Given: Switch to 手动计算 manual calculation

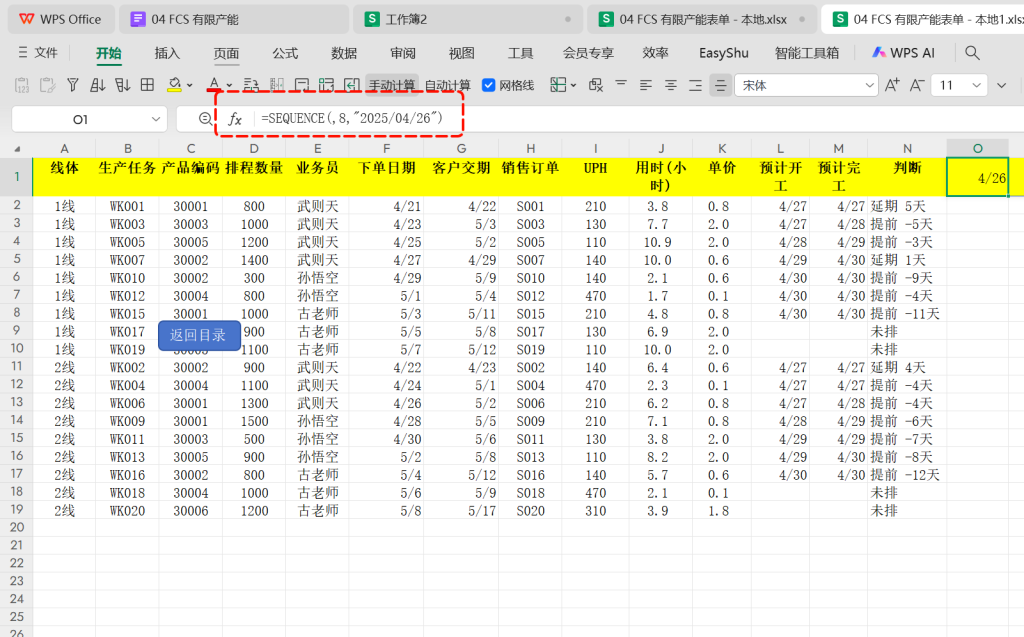Looking at the screenshot, I should pyautogui.click(x=392, y=86).
